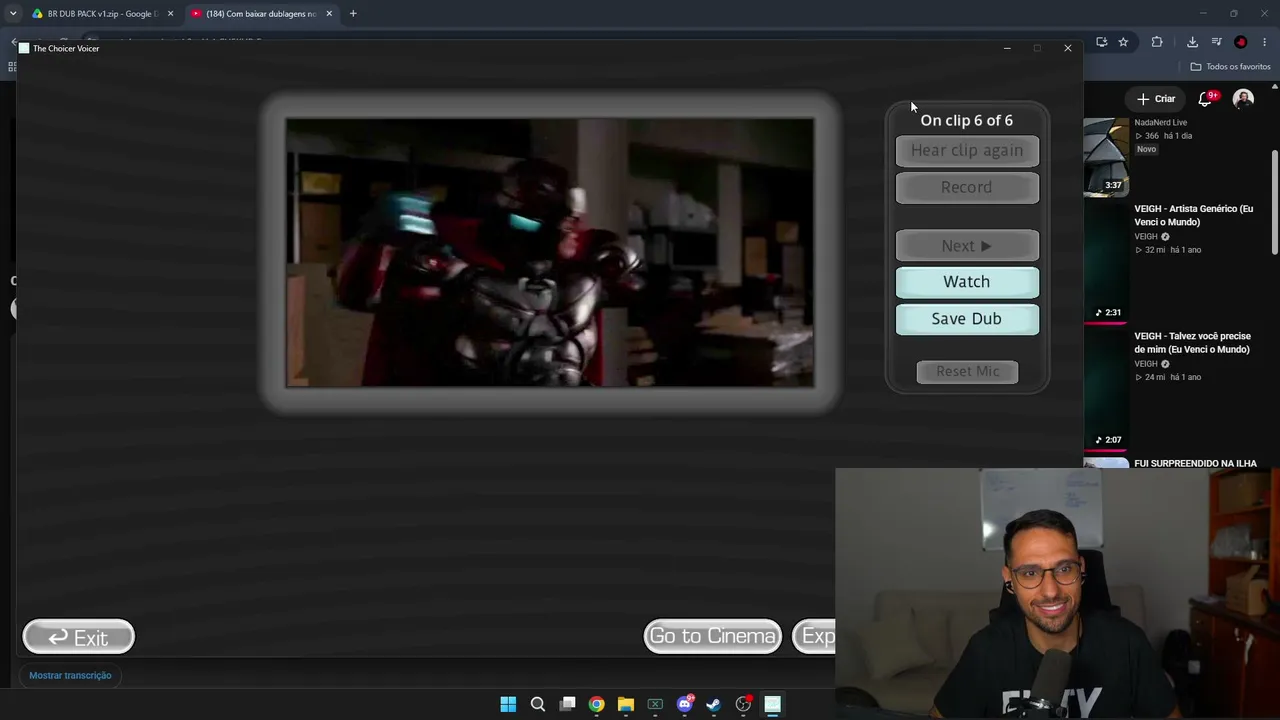Click the Next button

[x=967, y=246]
